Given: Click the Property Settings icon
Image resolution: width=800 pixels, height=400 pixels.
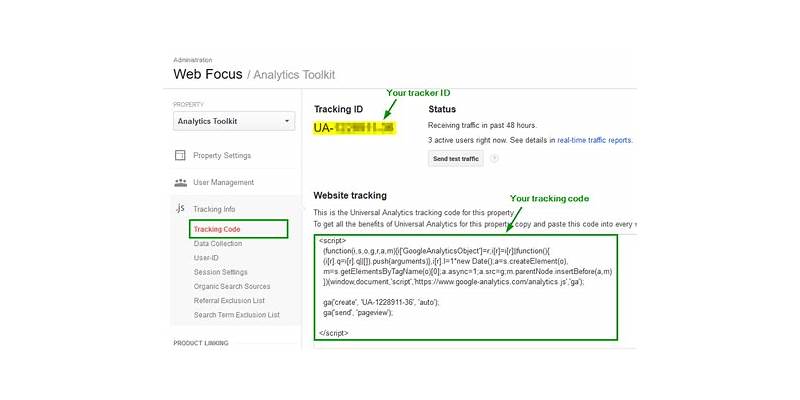Looking at the screenshot, I should pyautogui.click(x=180, y=156).
